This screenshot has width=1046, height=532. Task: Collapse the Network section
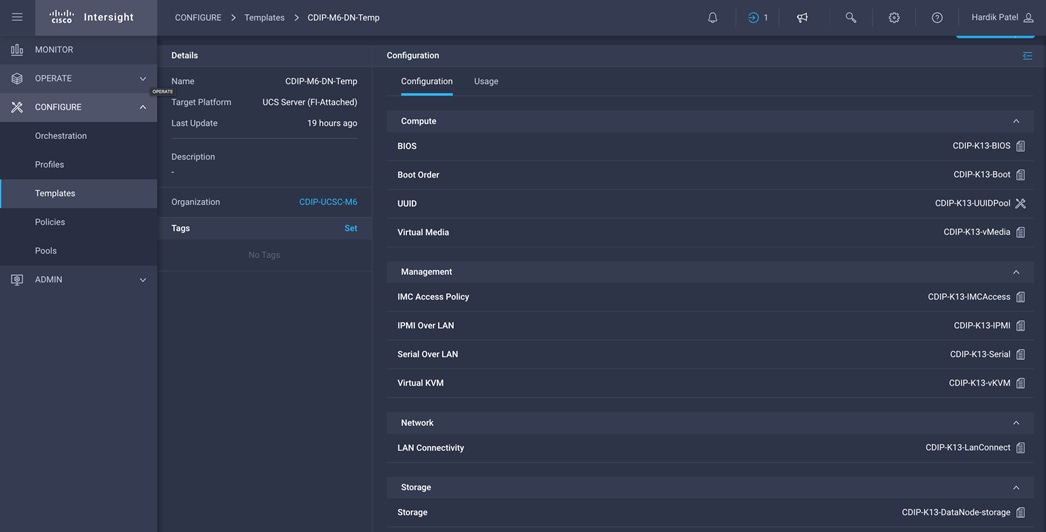click(1016, 423)
